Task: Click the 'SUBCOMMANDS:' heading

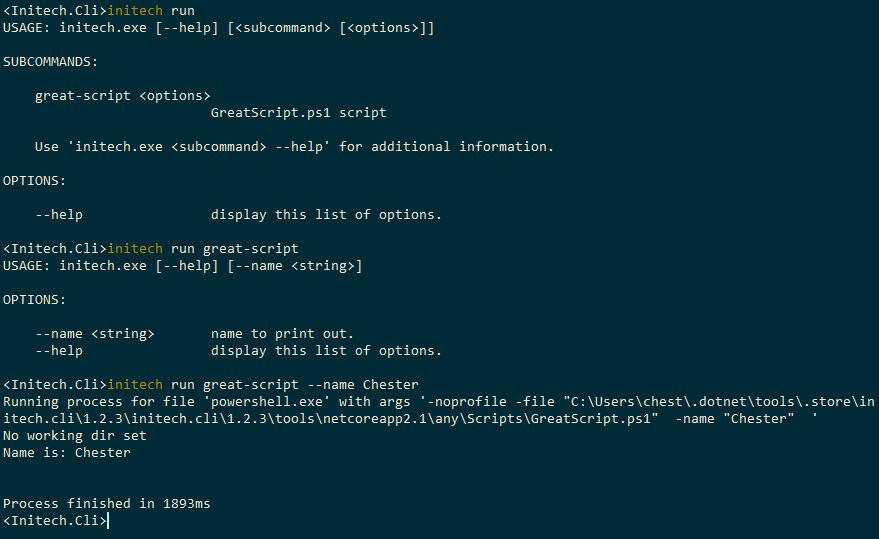Action: point(50,61)
